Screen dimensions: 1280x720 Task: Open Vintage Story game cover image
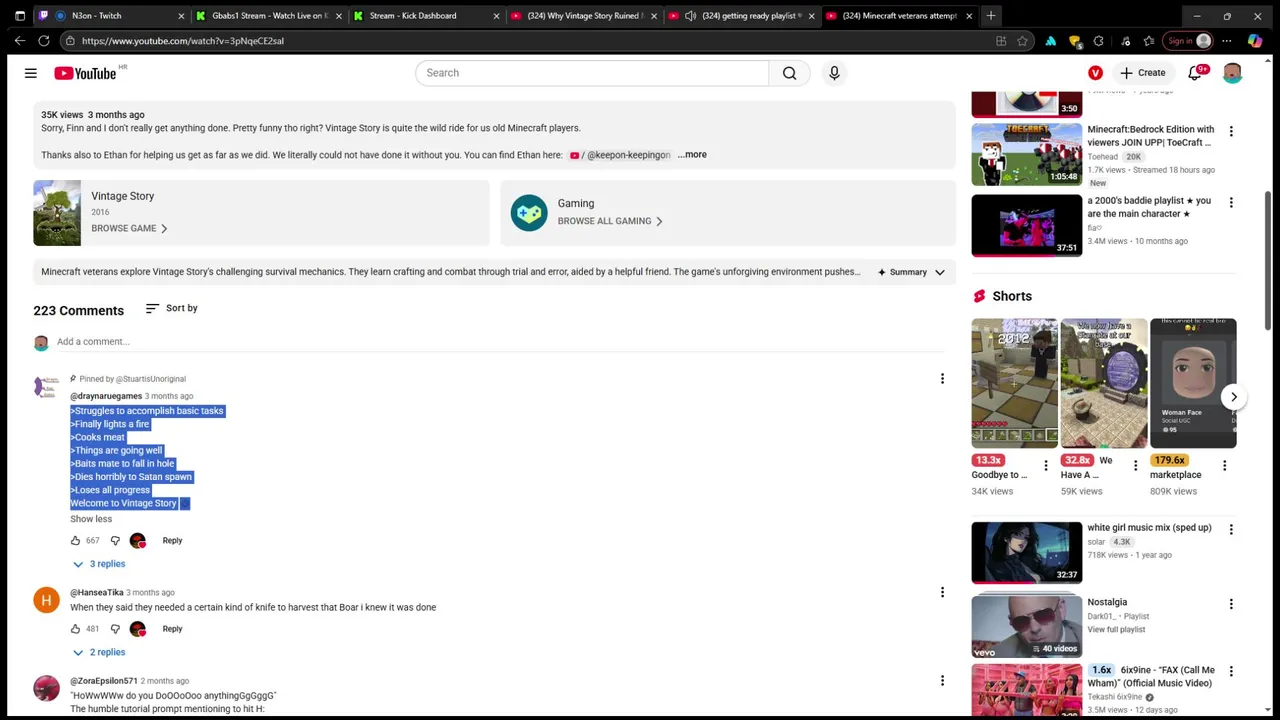coord(57,213)
